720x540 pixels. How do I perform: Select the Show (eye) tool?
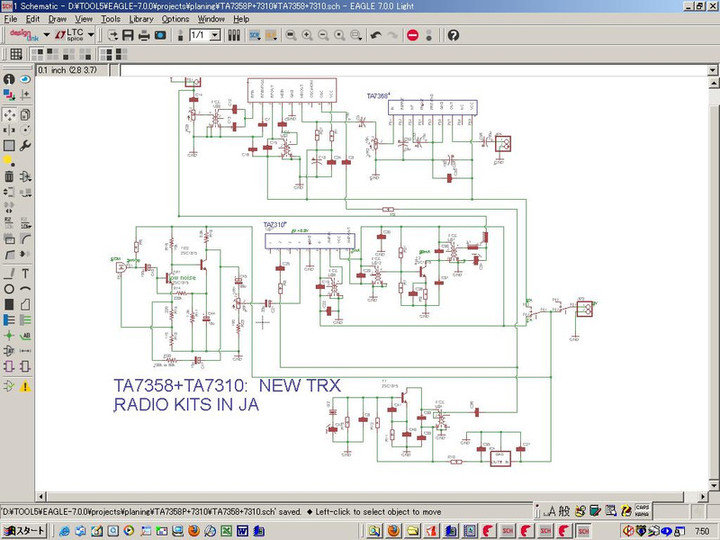(x=25, y=79)
